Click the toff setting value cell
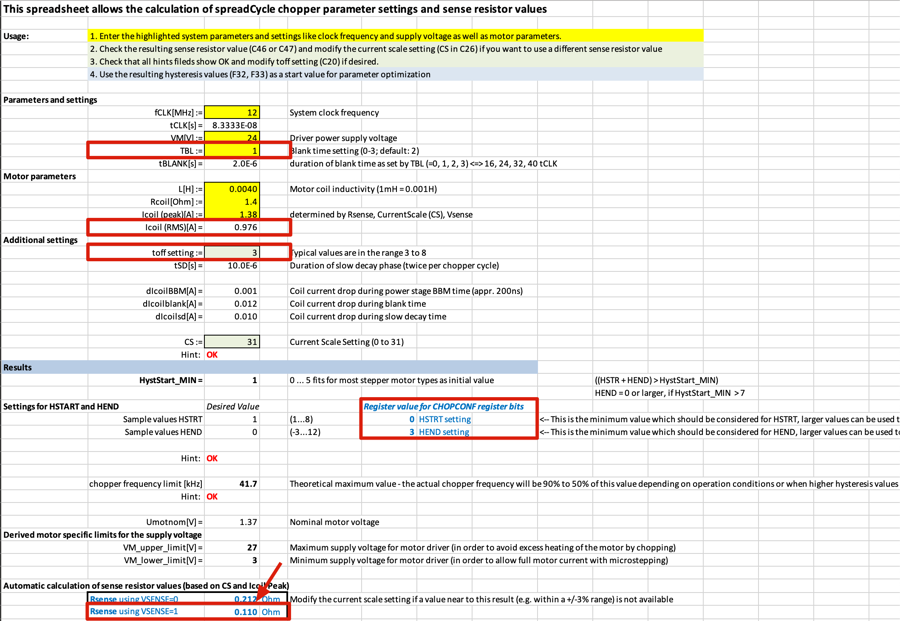The width and height of the screenshot is (900, 621). click(x=232, y=253)
